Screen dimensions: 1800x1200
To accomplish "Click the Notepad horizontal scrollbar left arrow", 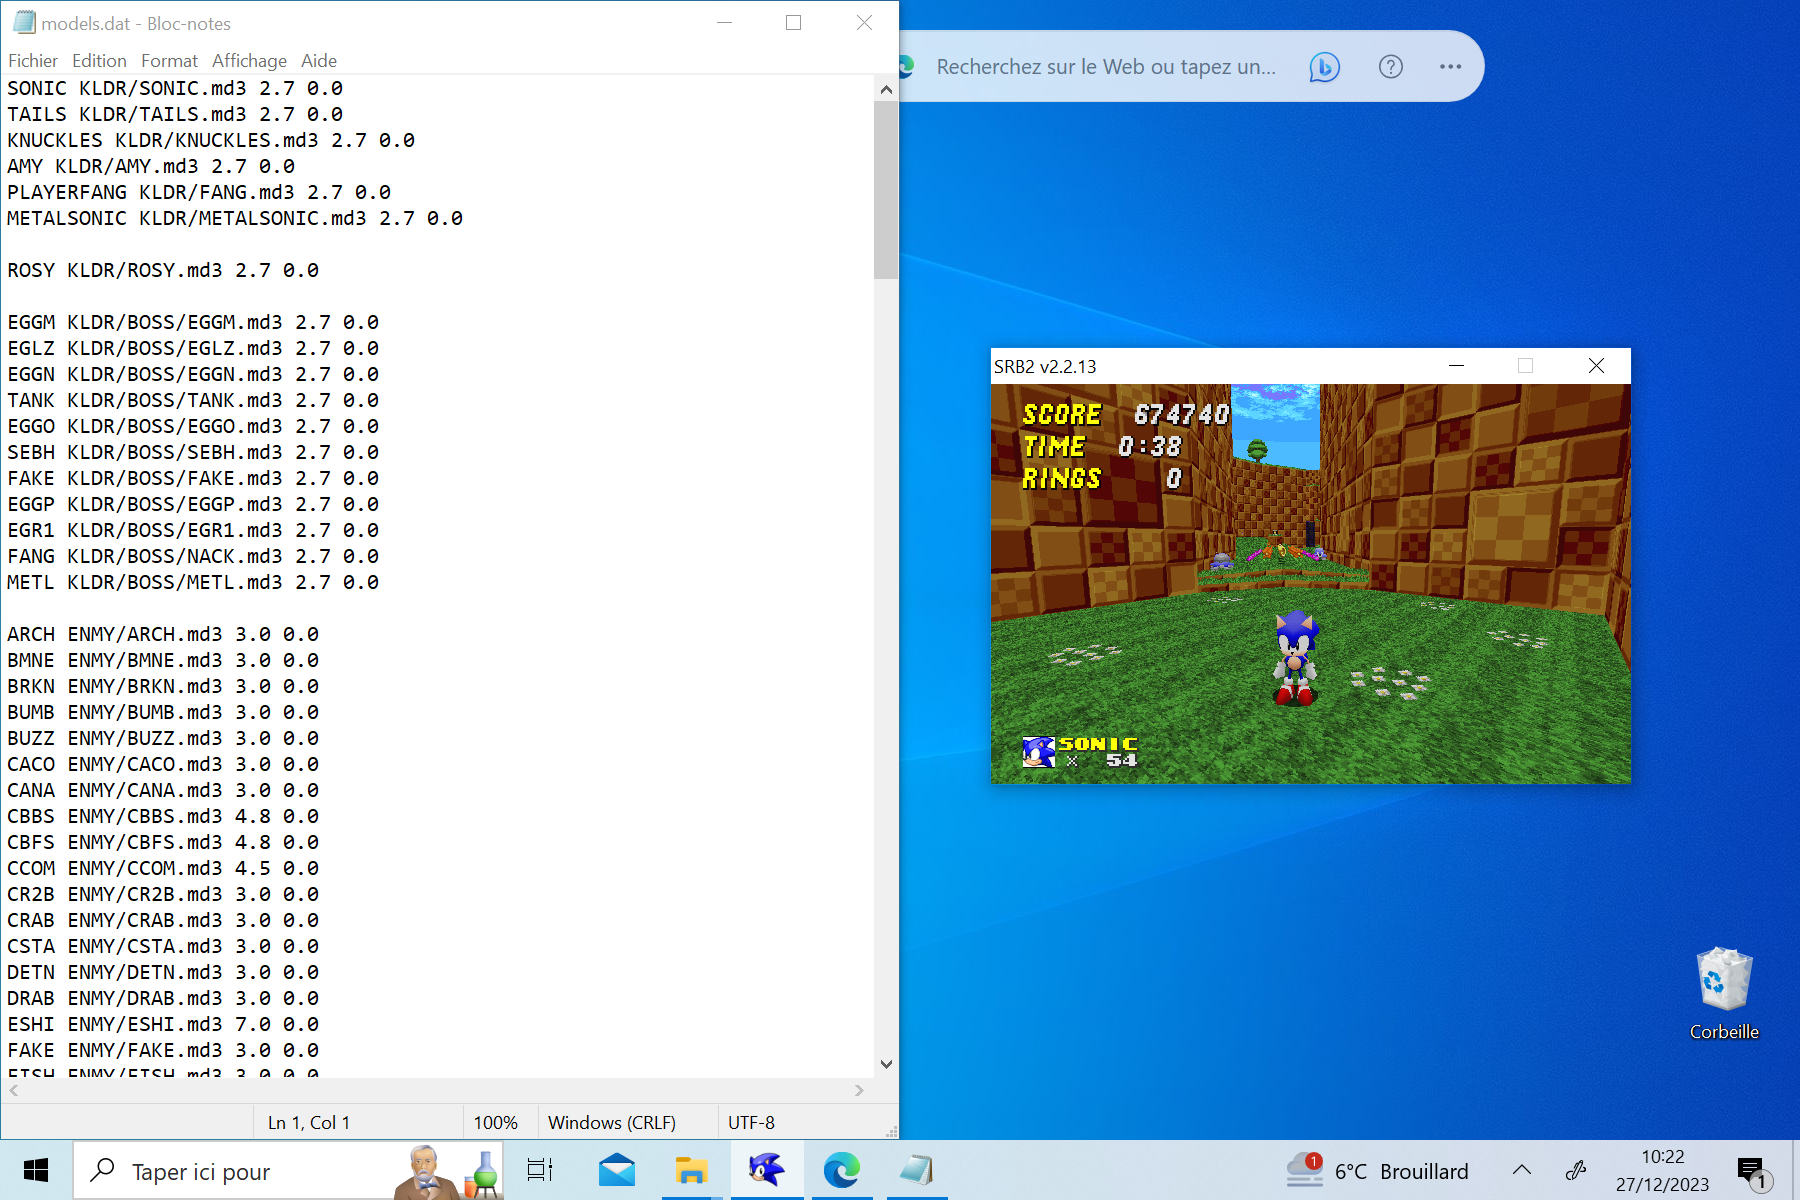I will click(13, 1090).
